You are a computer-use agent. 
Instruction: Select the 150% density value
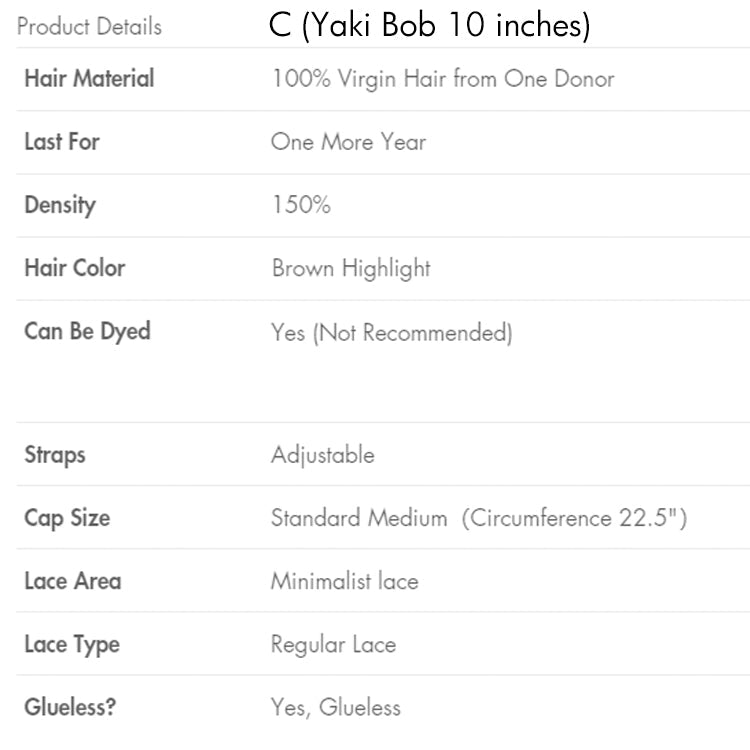(x=300, y=205)
